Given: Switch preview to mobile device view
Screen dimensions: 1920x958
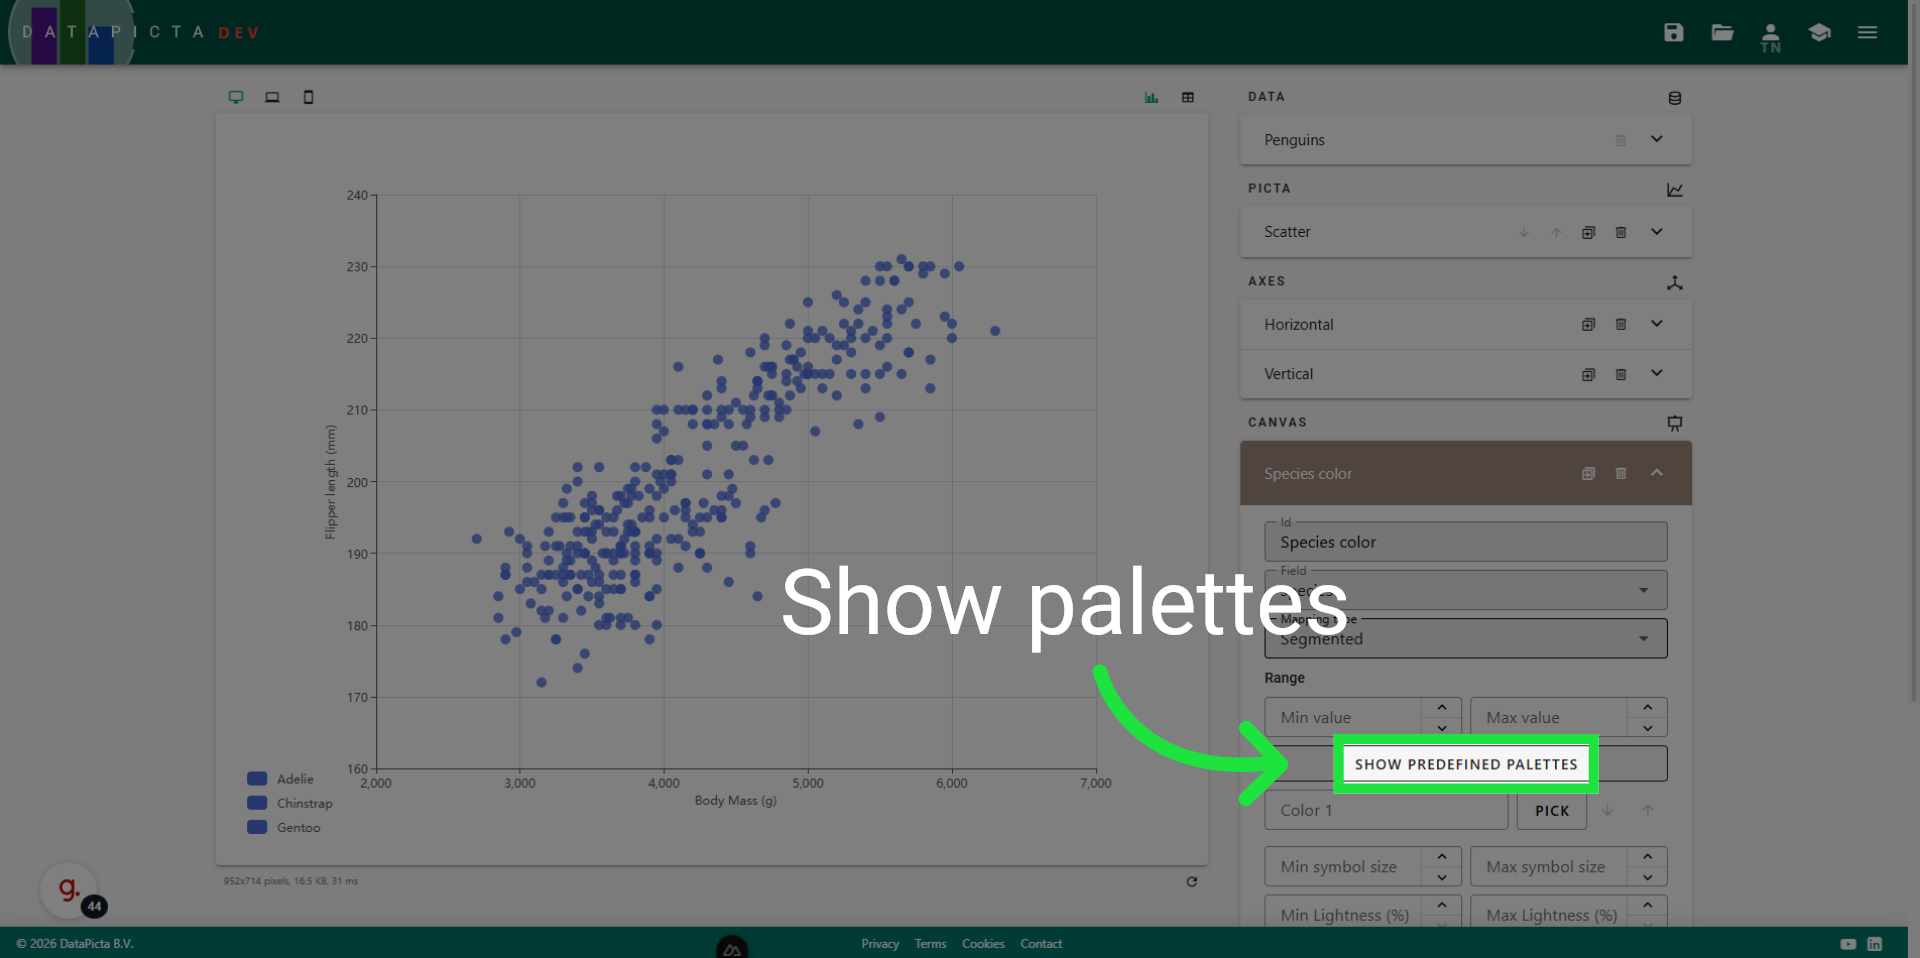Looking at the screenshot, I should (308, 97).
